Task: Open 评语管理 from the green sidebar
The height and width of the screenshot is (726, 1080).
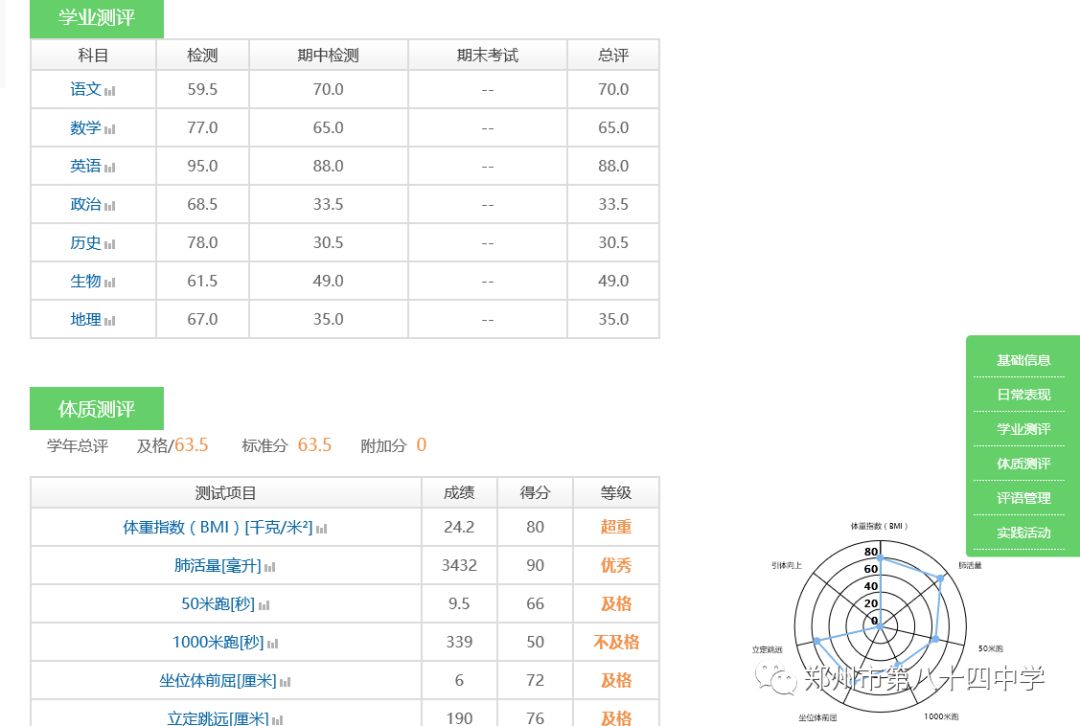Action: [x=1023, y=498]
